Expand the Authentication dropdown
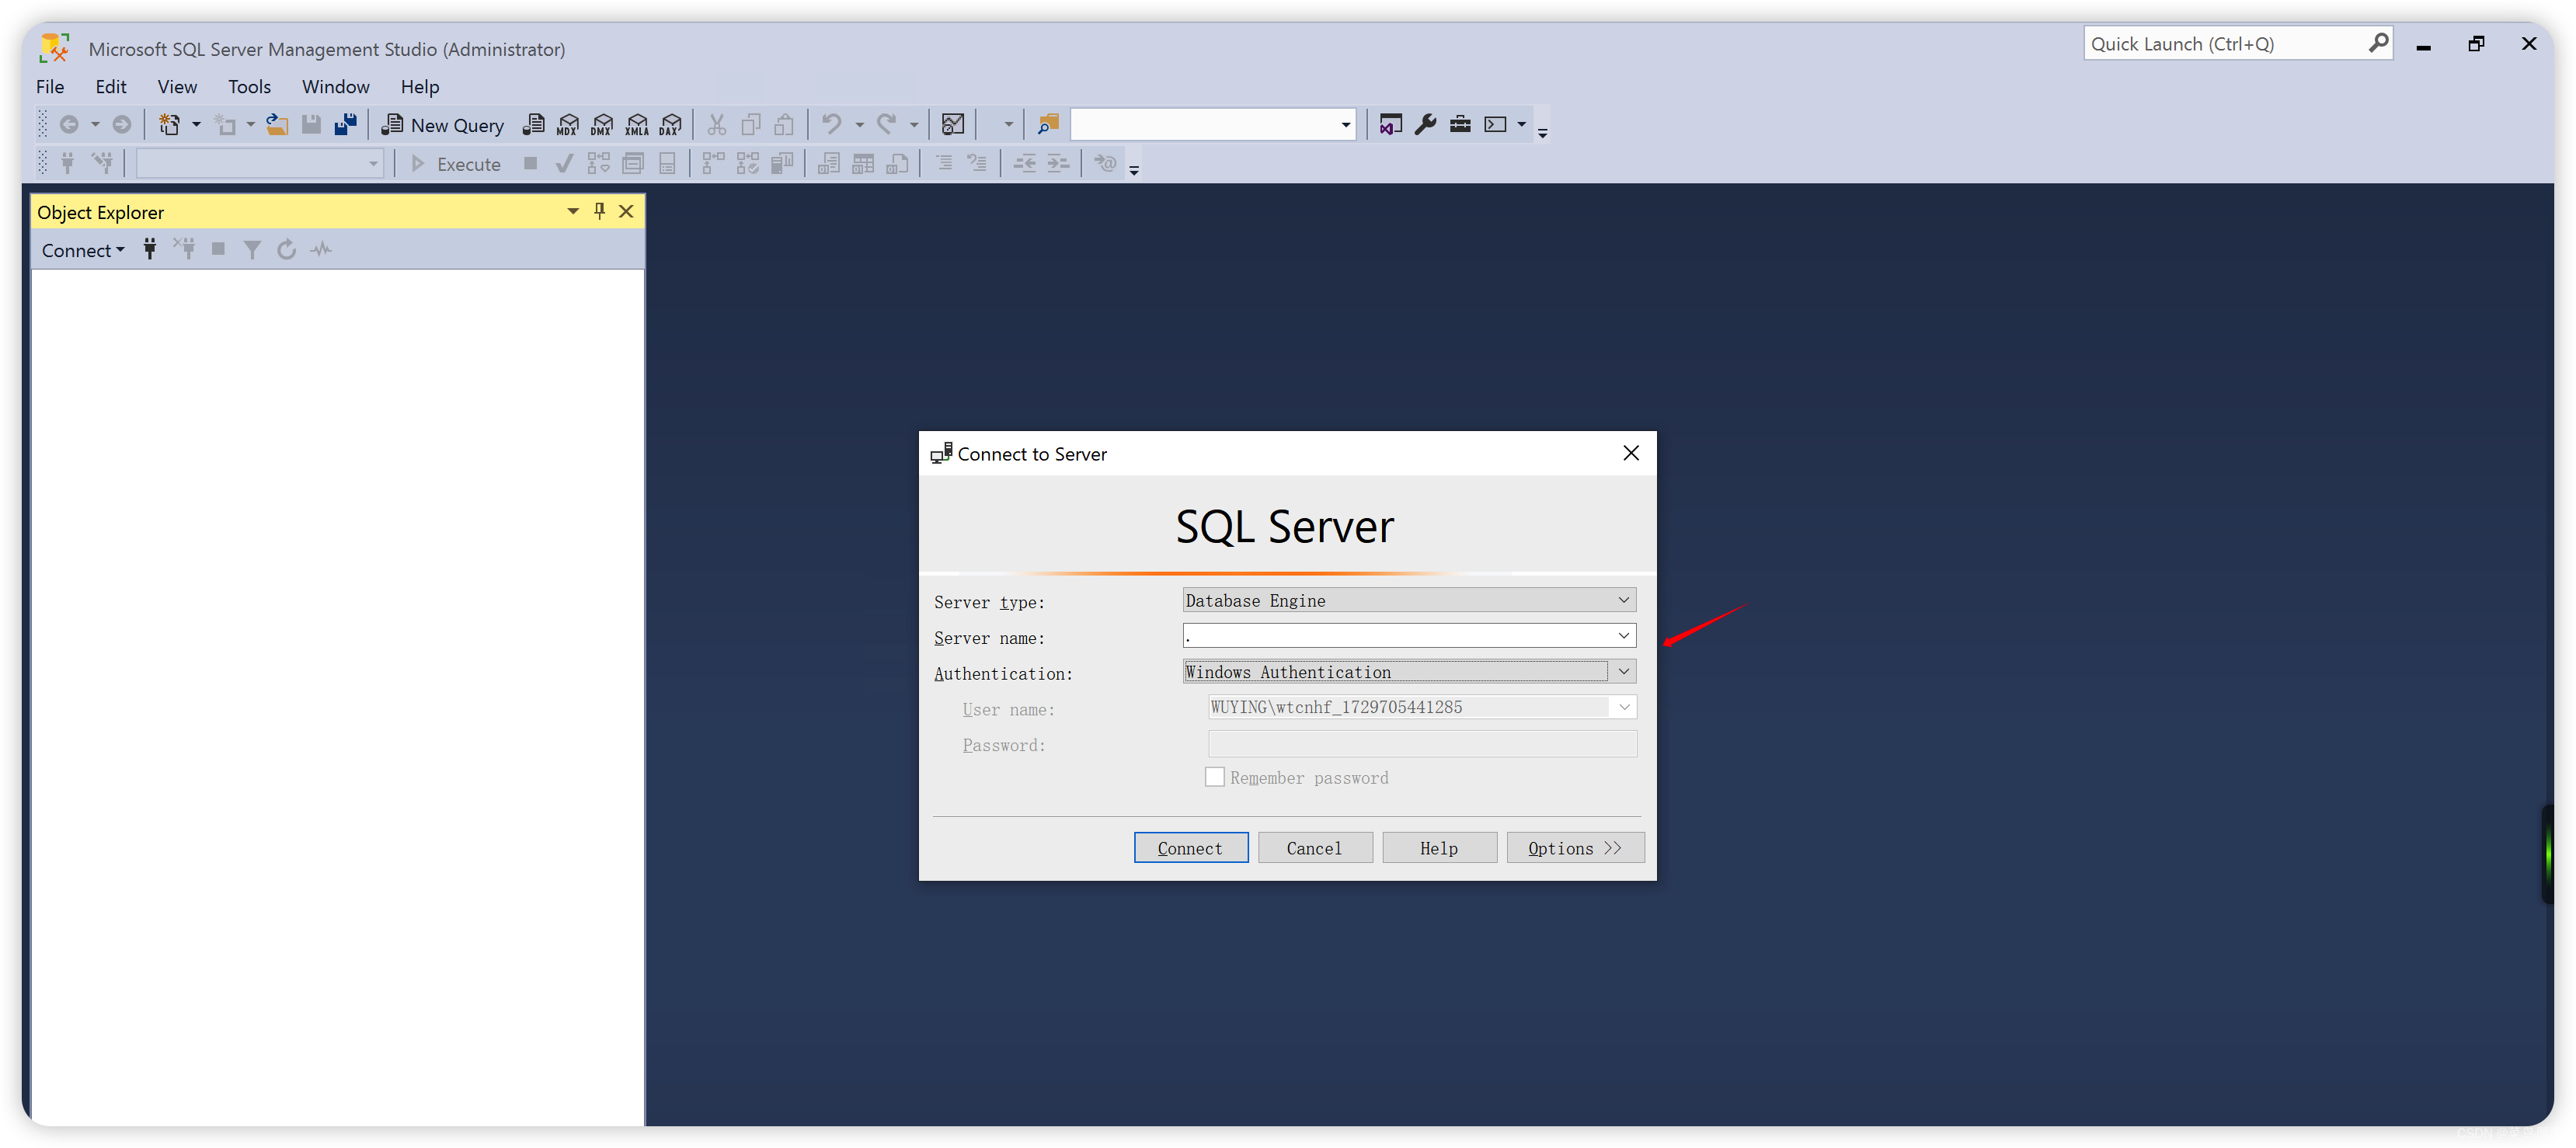Viewport: 2576px width, 1148px height. tap(1623, 671)
